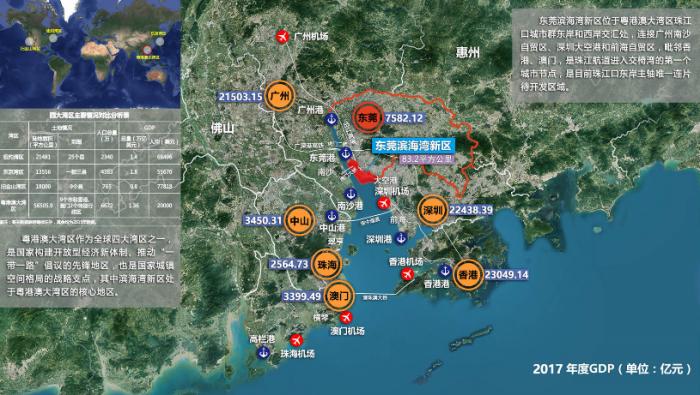Click the bay area comparison table title
700x395 pixels.
coord(89,115)
